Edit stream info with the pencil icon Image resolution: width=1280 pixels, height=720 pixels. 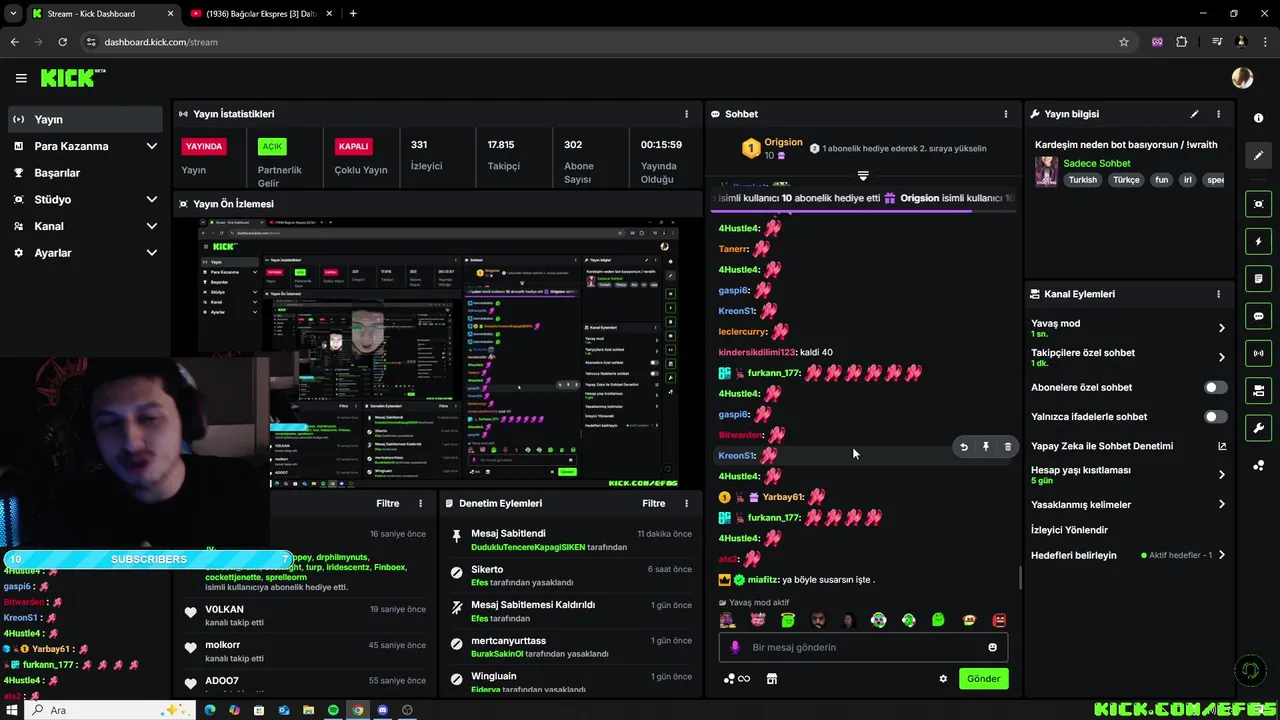coord(1194,114)
